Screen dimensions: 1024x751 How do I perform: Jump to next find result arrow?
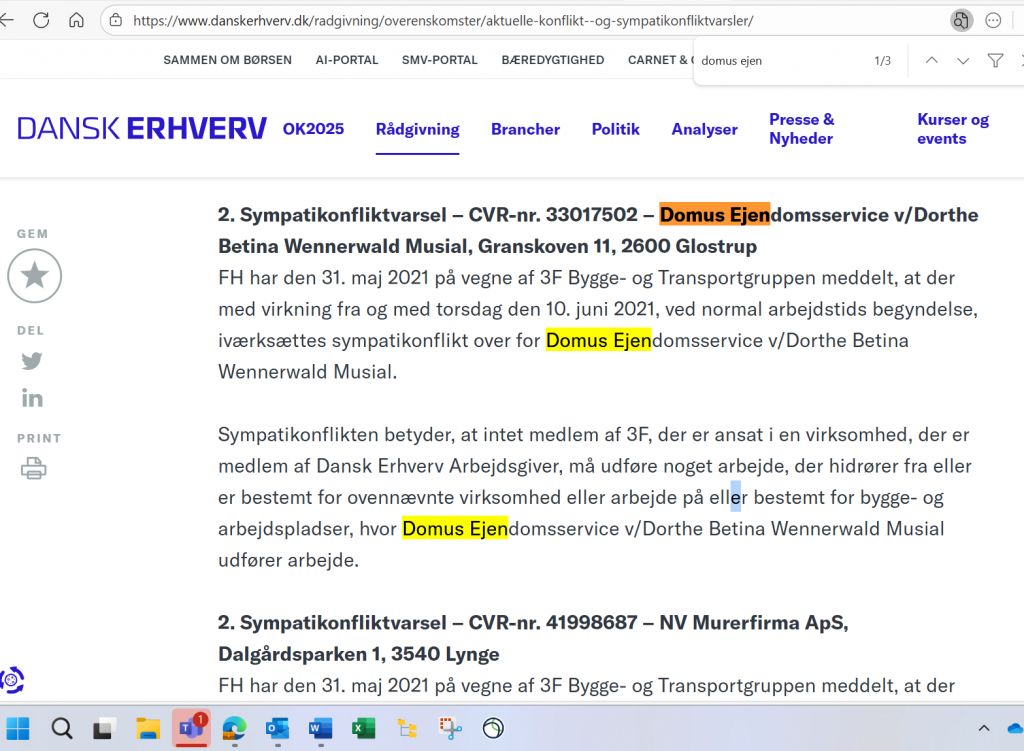[x=963, y=61]
